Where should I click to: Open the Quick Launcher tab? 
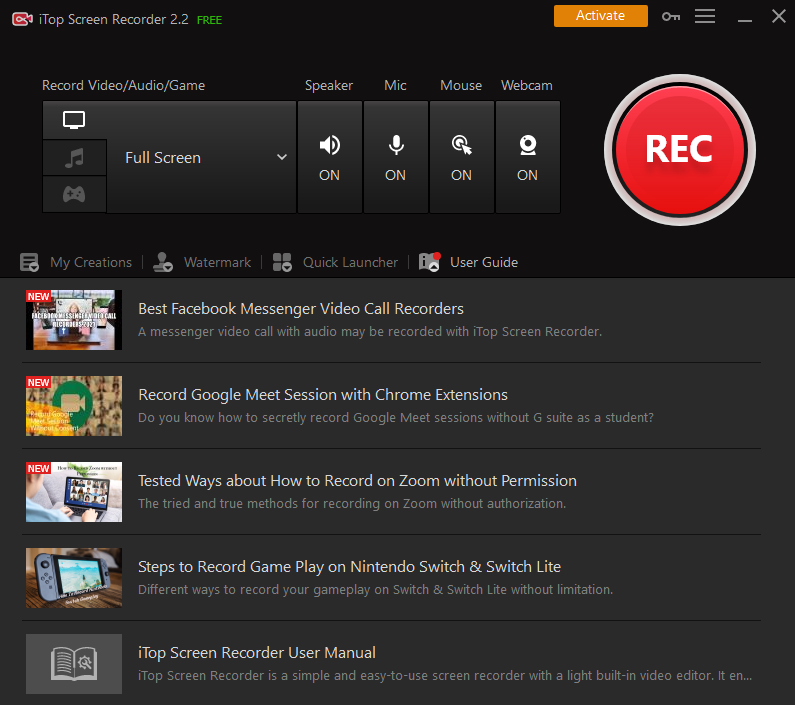click(337, 262)
